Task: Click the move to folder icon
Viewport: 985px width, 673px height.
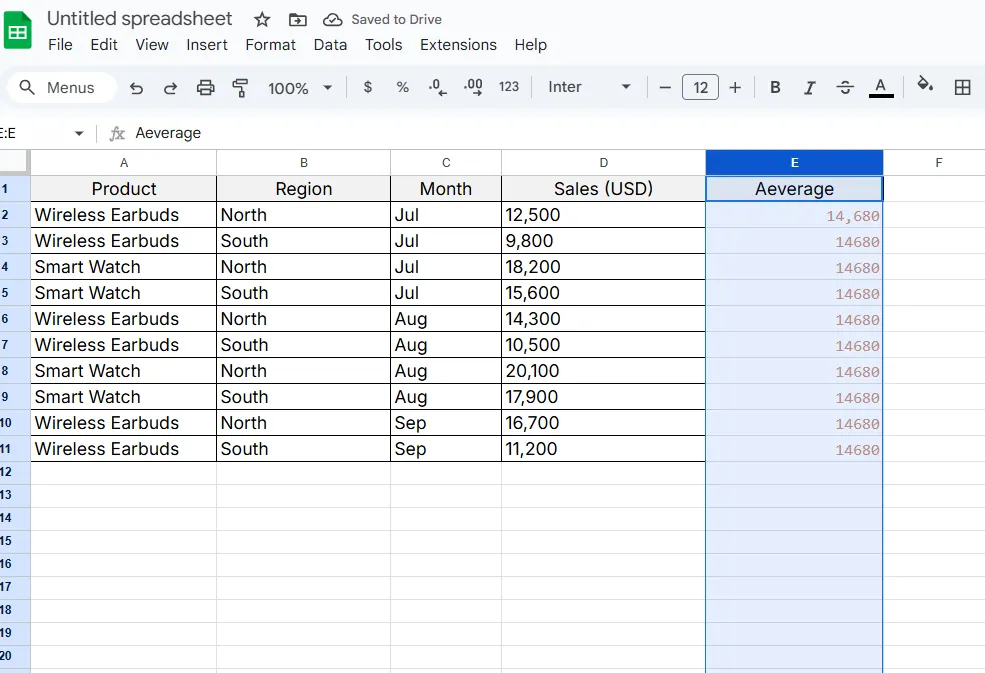Action: [297, 19]
